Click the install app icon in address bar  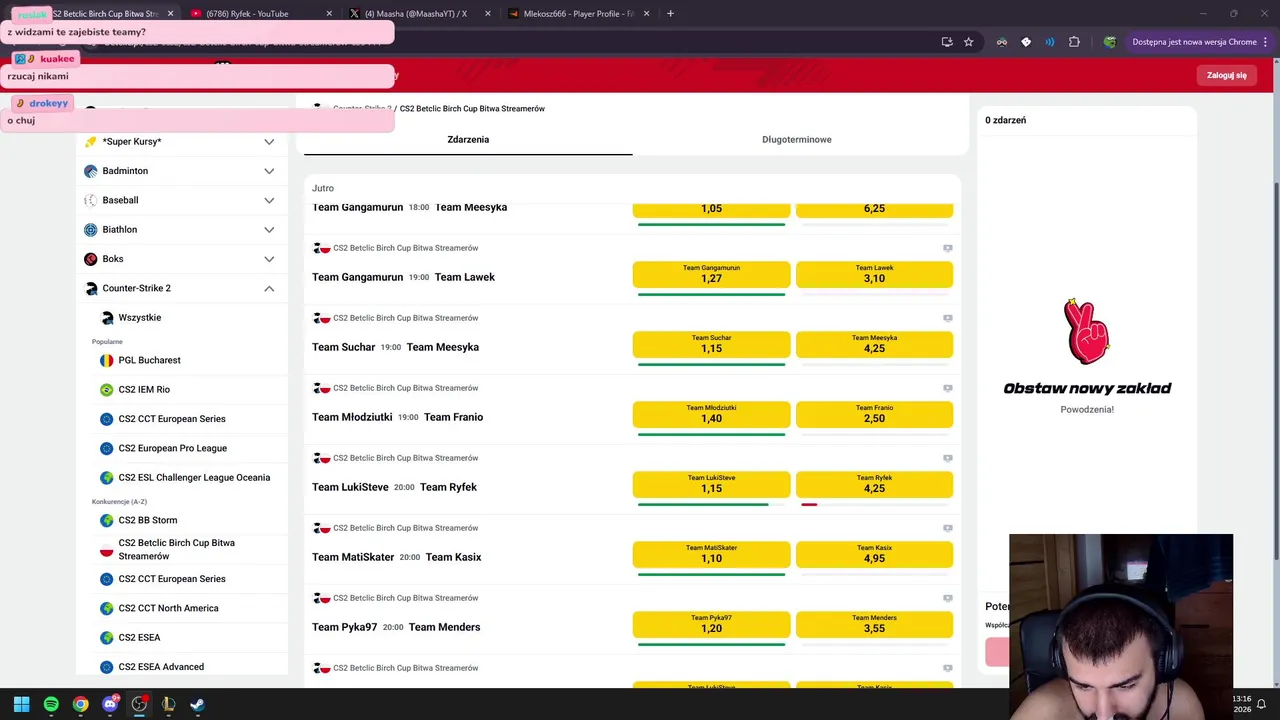(x=947, y=42)
